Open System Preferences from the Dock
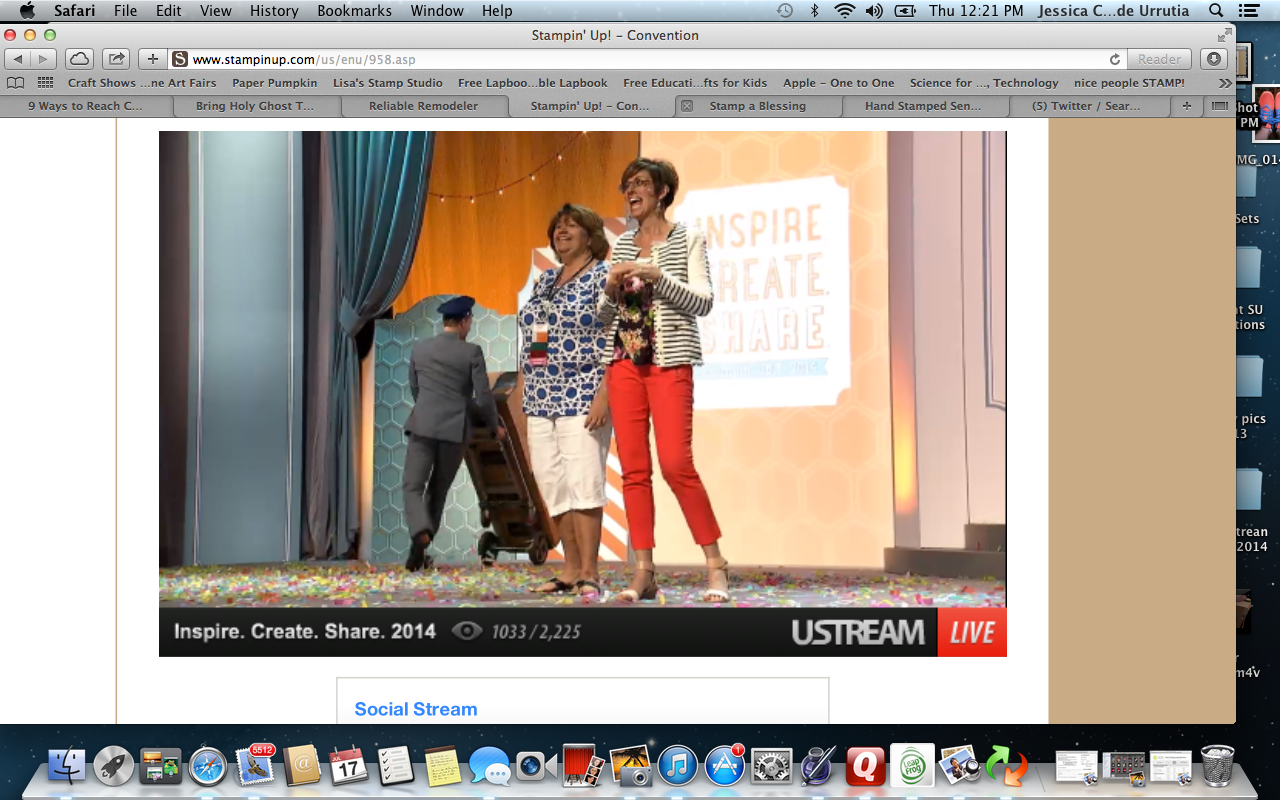1280x800 pixels. (x=772, y=766)
